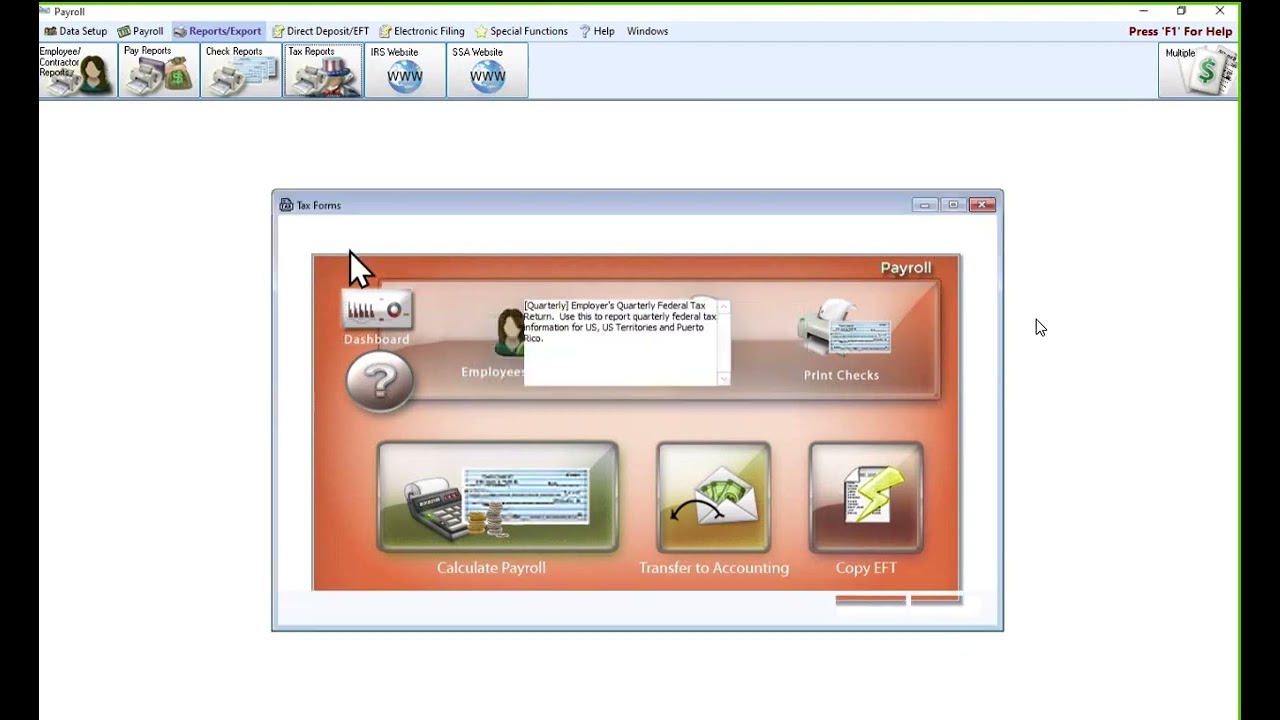Viewport: 1280px width, 720px height.
Task: Click the Multiple icon at top right
Action: tap(1198, 70)
